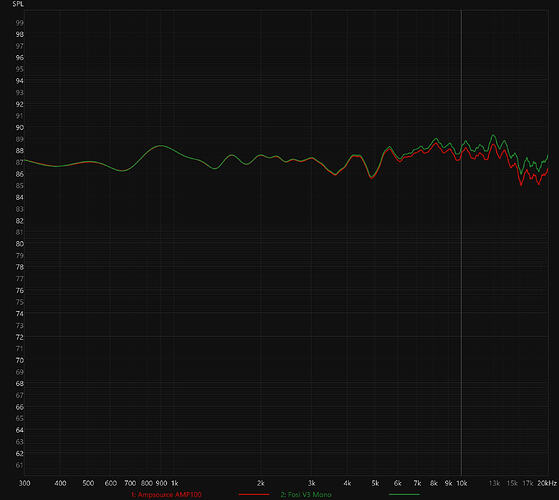Click the 96 SPL axis value

point(20,58)
